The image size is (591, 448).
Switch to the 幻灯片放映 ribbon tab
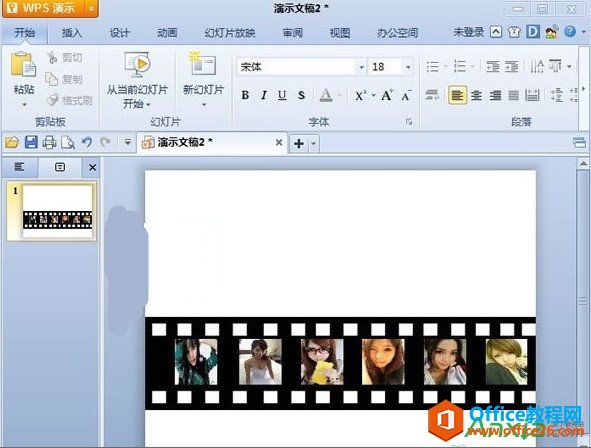(230, 33)
